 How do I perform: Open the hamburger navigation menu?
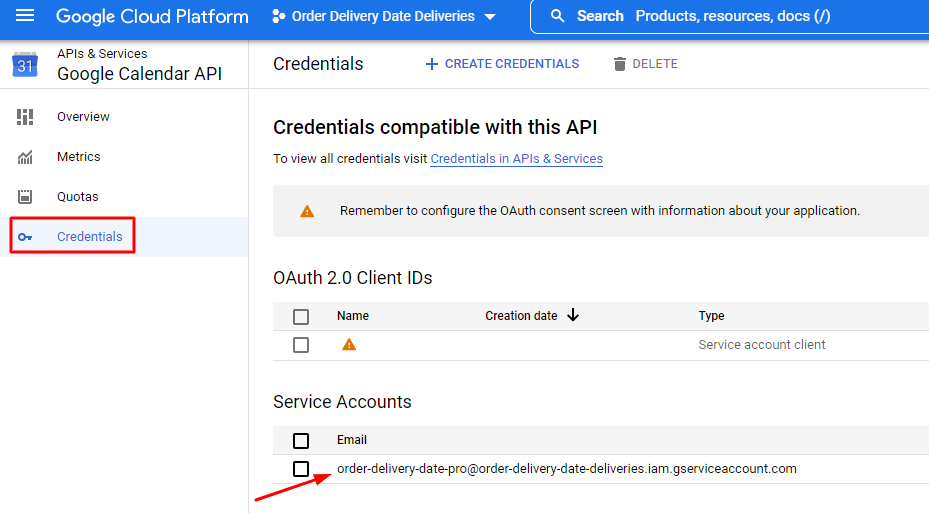[x=25, y=15]
